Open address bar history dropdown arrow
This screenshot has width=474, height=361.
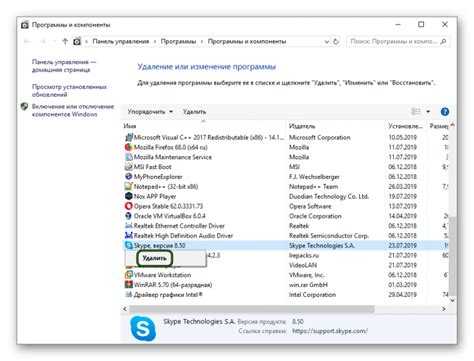coord(327,42)
